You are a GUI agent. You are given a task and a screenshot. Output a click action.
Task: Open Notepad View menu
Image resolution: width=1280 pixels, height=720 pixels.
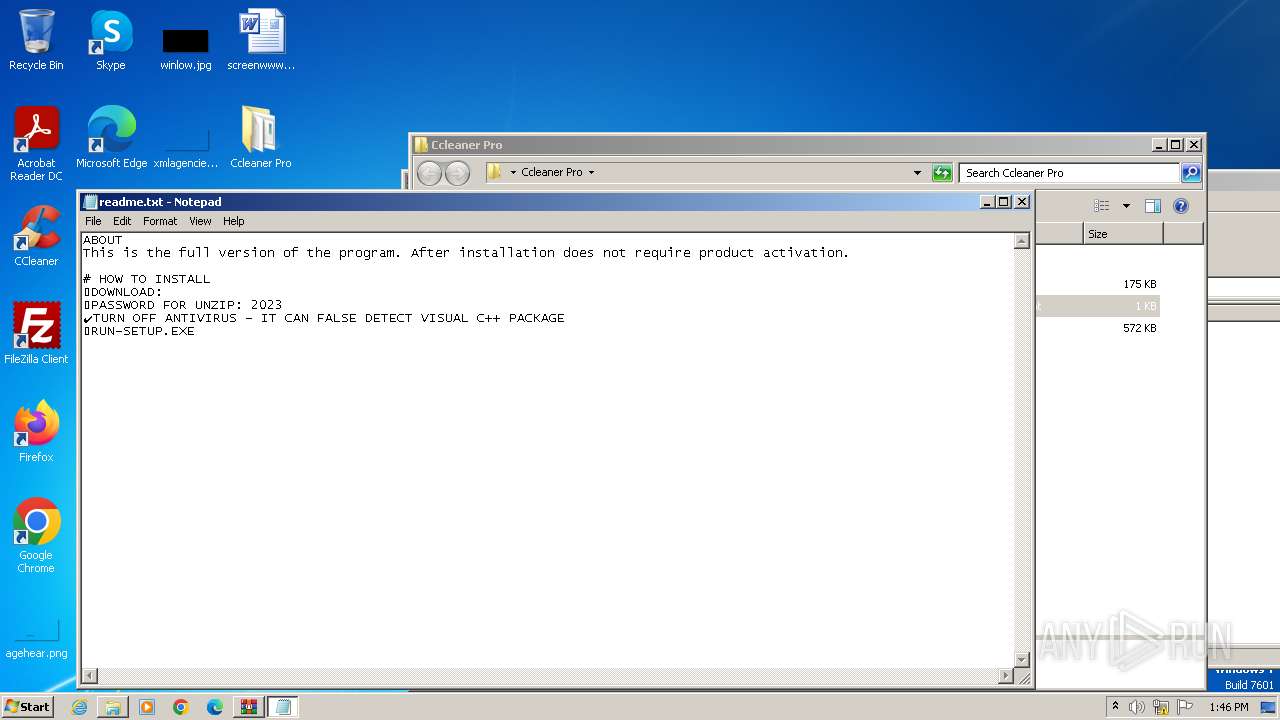200,221
